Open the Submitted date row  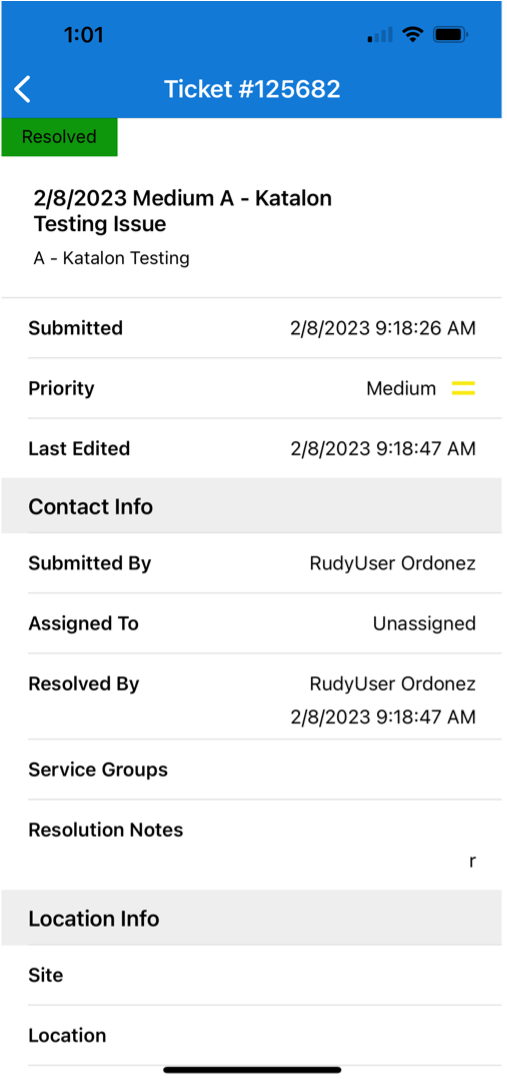click(252, 328)
